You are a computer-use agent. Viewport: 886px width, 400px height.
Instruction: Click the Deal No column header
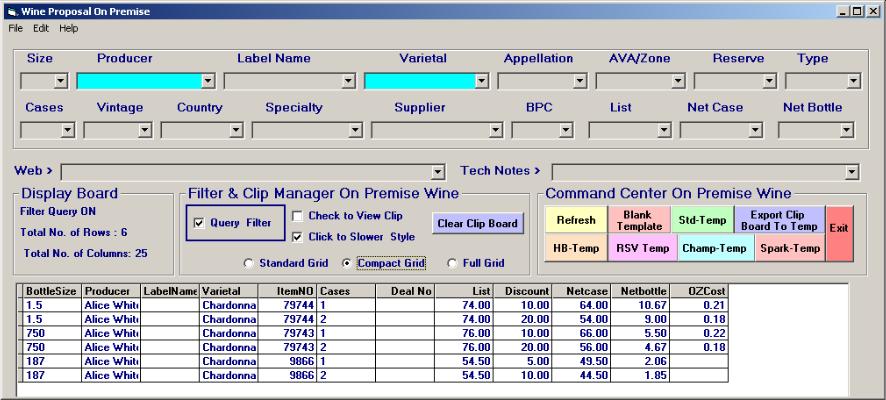tap(405, 292)
